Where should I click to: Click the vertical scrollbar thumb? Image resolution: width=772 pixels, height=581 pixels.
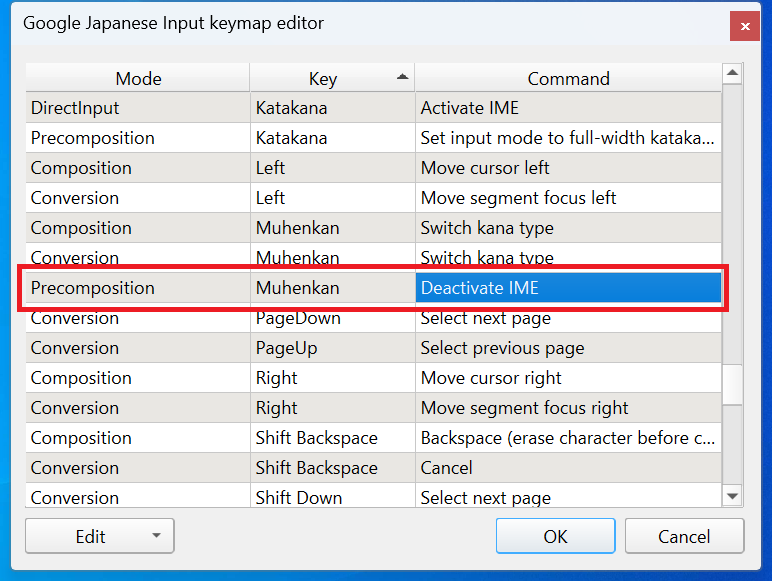(732, 385)
